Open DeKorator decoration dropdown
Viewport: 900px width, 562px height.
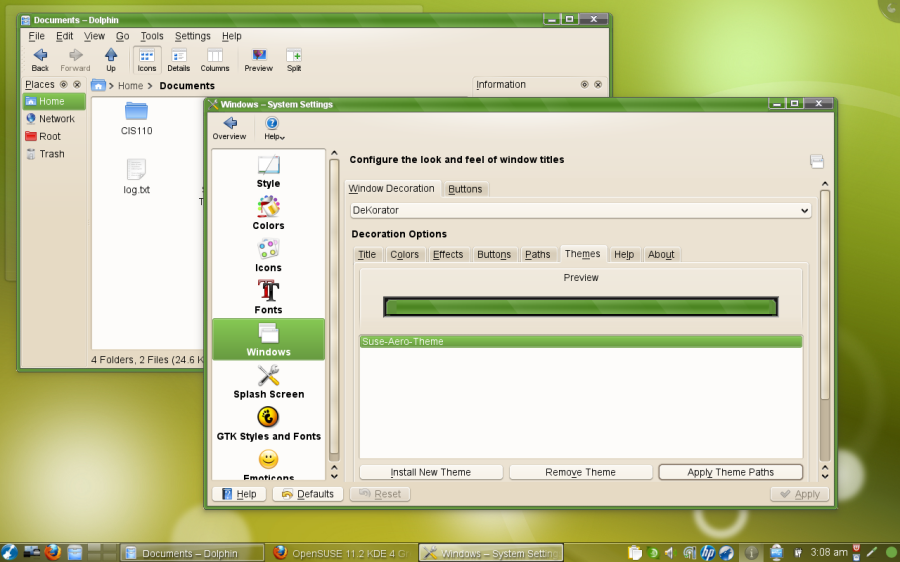[580, 210]
